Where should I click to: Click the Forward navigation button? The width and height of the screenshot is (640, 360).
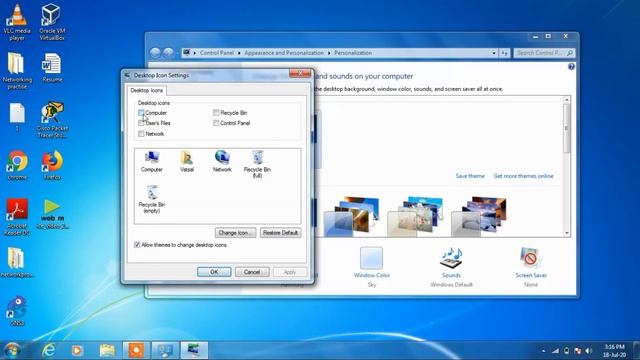[x=168, y=53]
